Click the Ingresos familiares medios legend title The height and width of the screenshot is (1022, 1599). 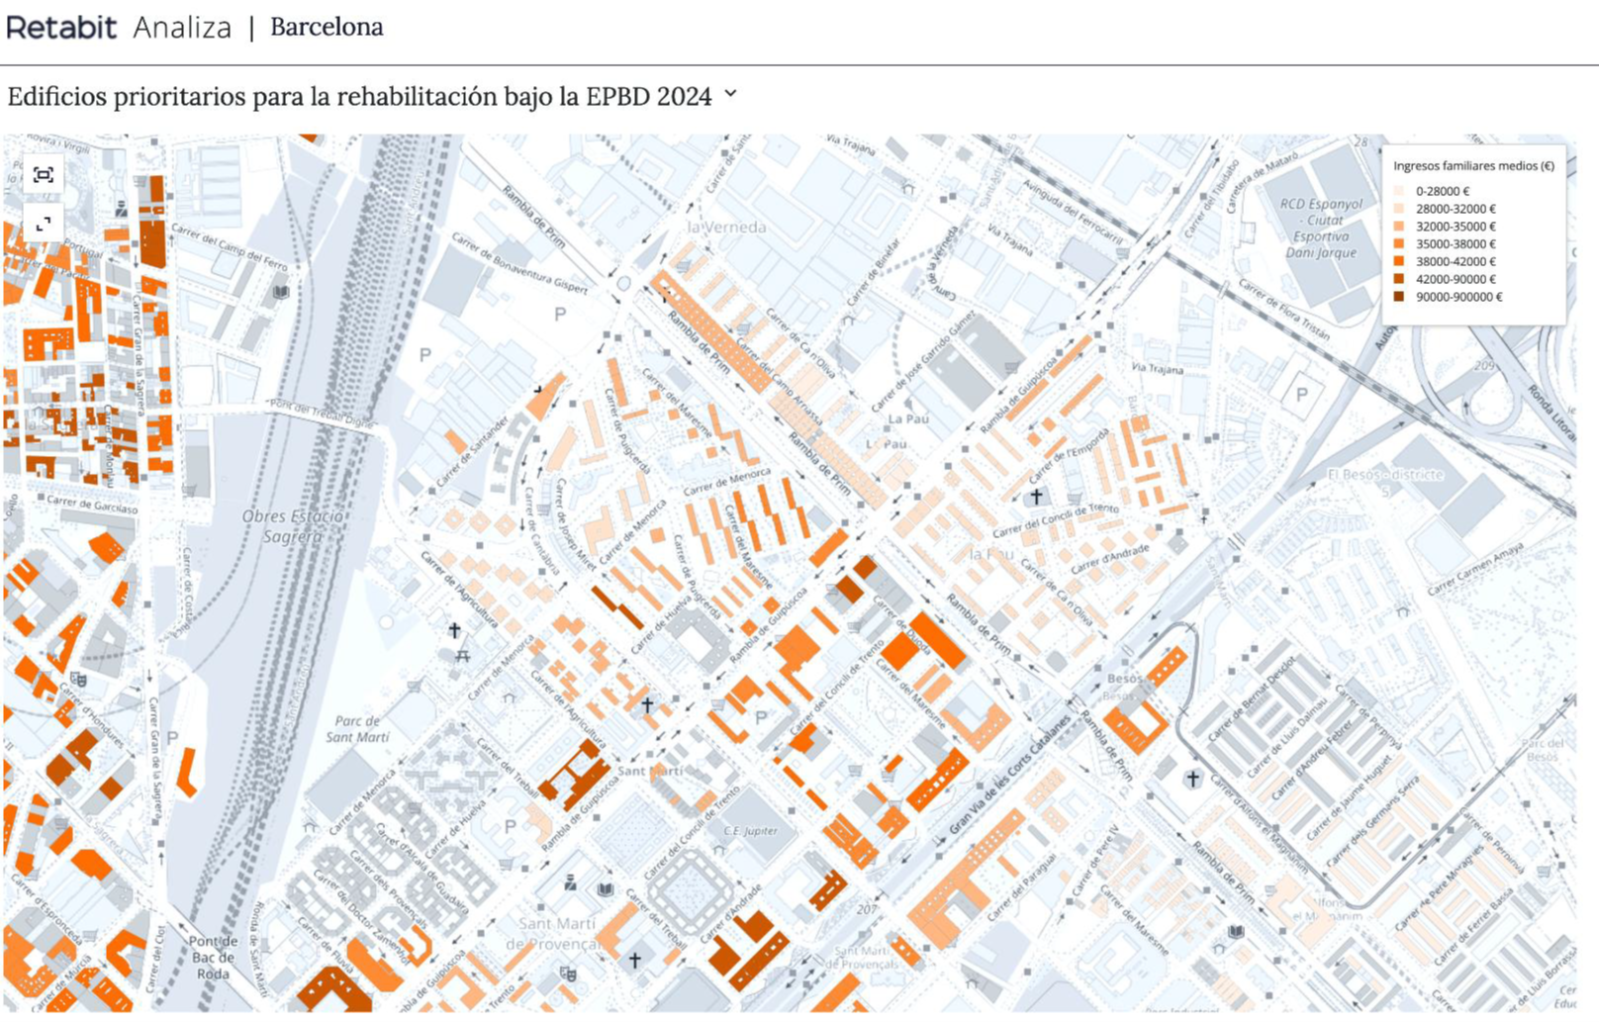(x=1473, y=166)
